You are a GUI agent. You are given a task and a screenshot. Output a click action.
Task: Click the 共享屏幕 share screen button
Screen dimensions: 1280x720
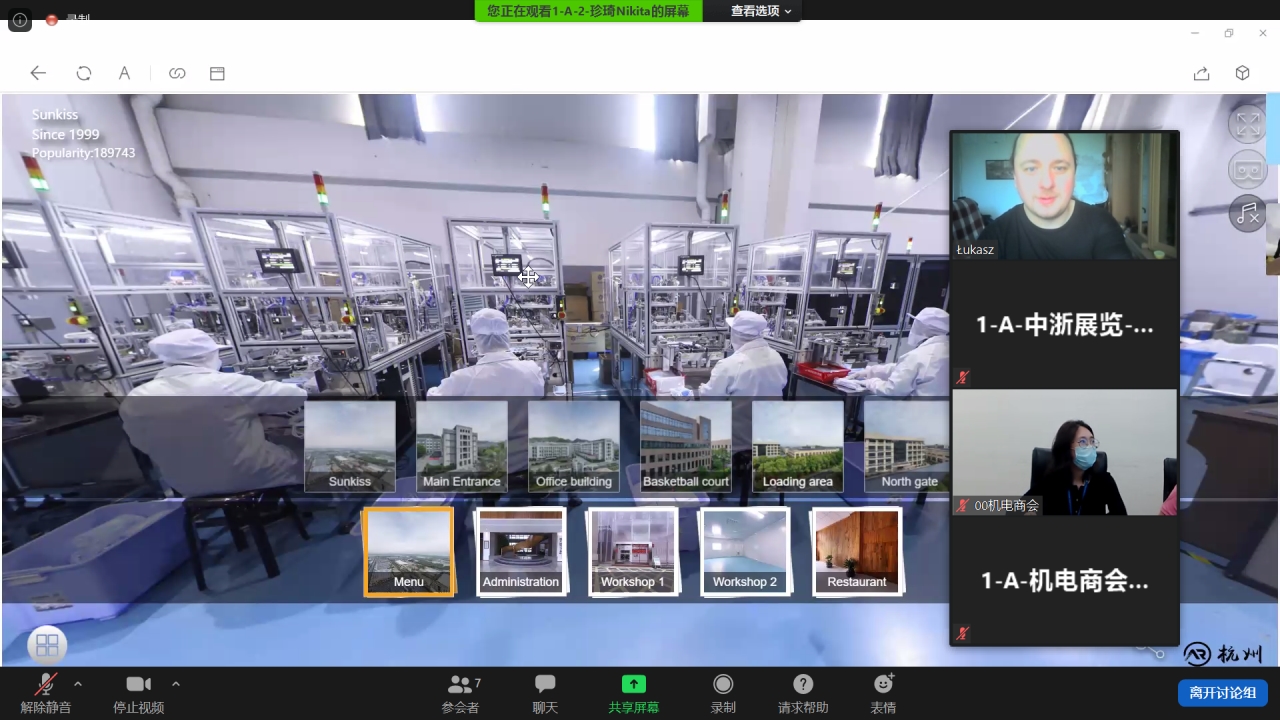(x=633, y=693)
